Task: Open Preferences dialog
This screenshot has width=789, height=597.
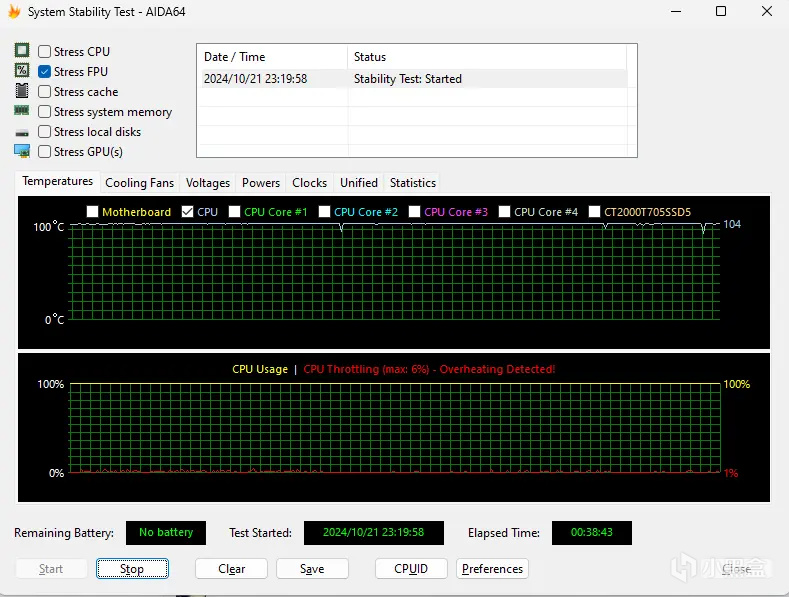Action: (492, 569)
